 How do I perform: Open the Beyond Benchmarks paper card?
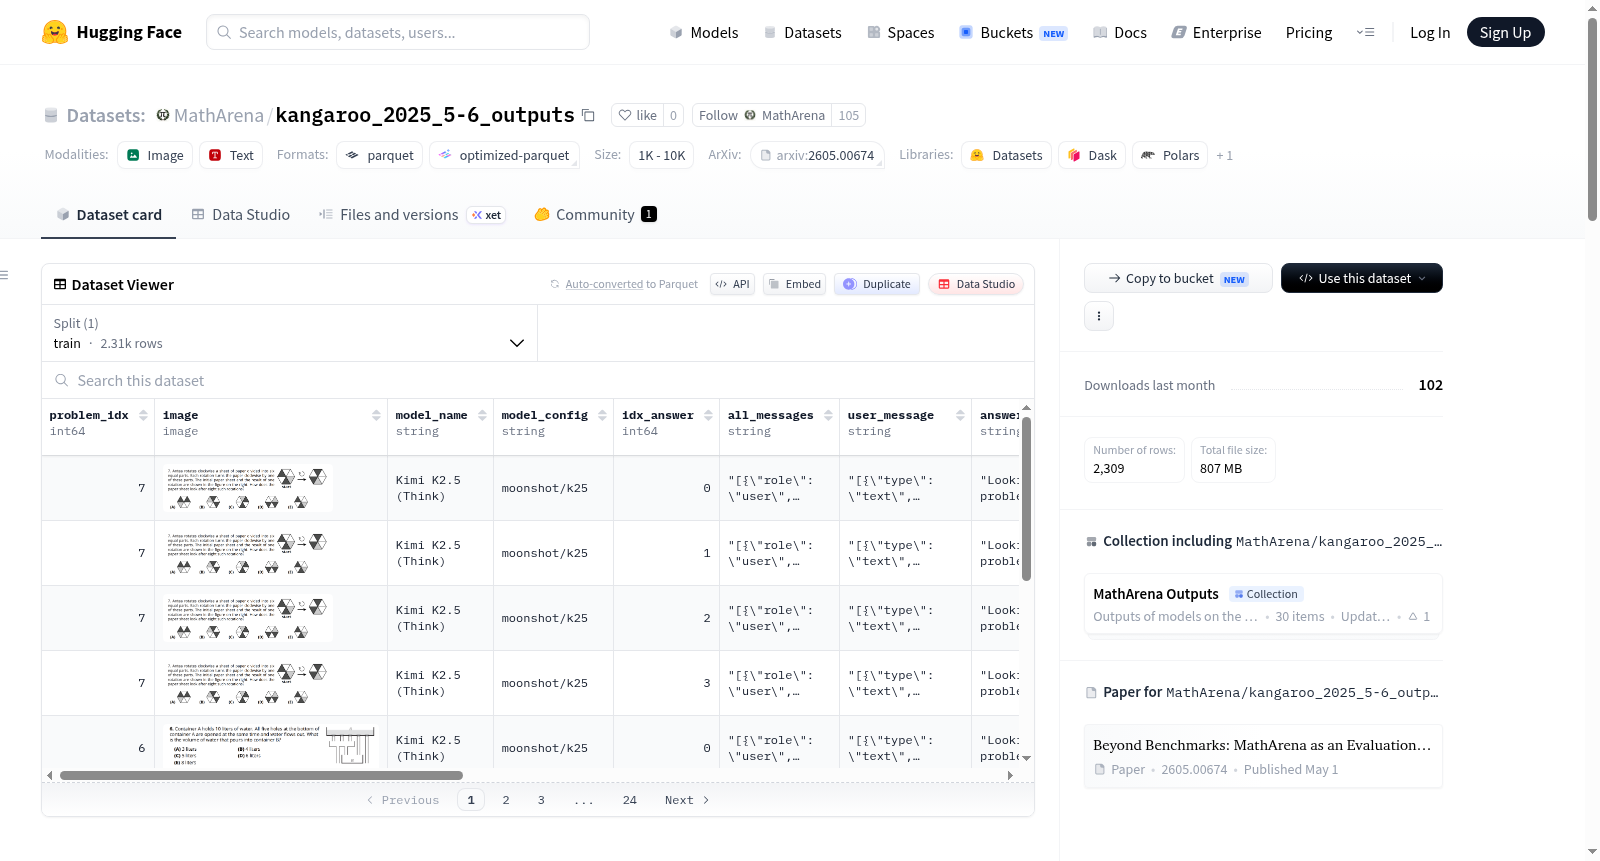[x=1263, y=756]
